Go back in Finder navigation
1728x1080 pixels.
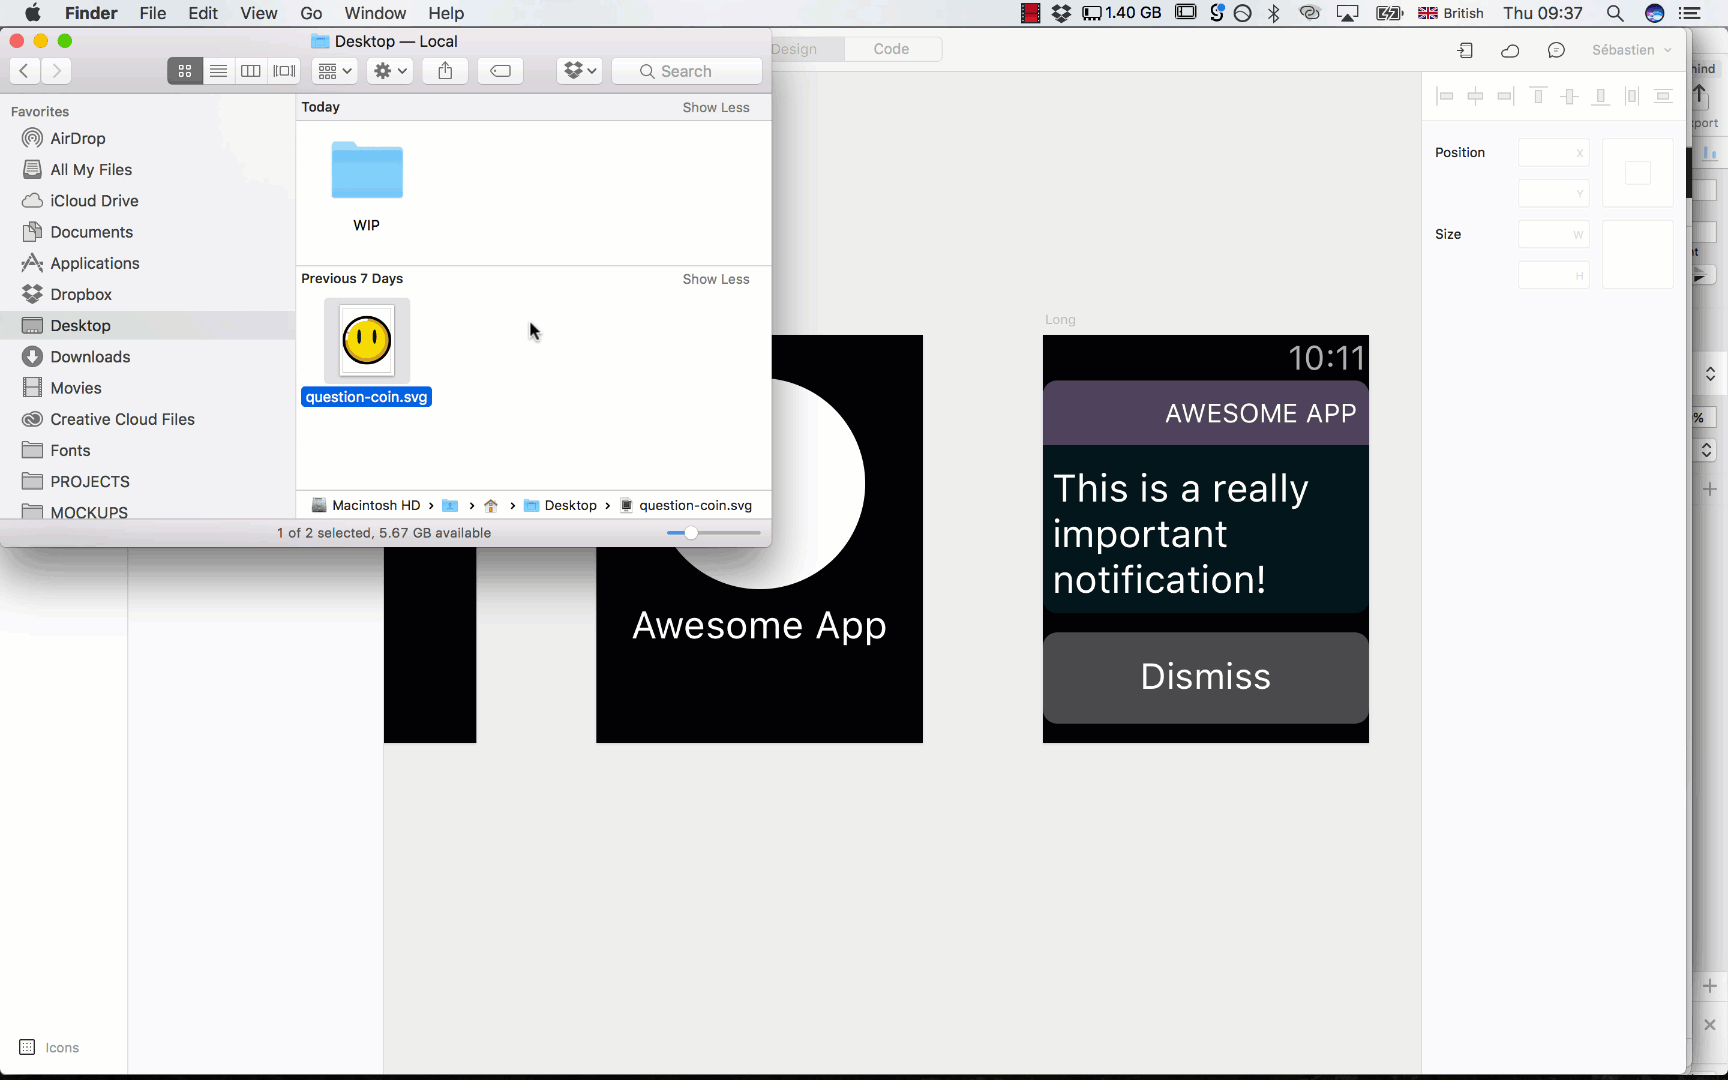[x=24, y=71]
